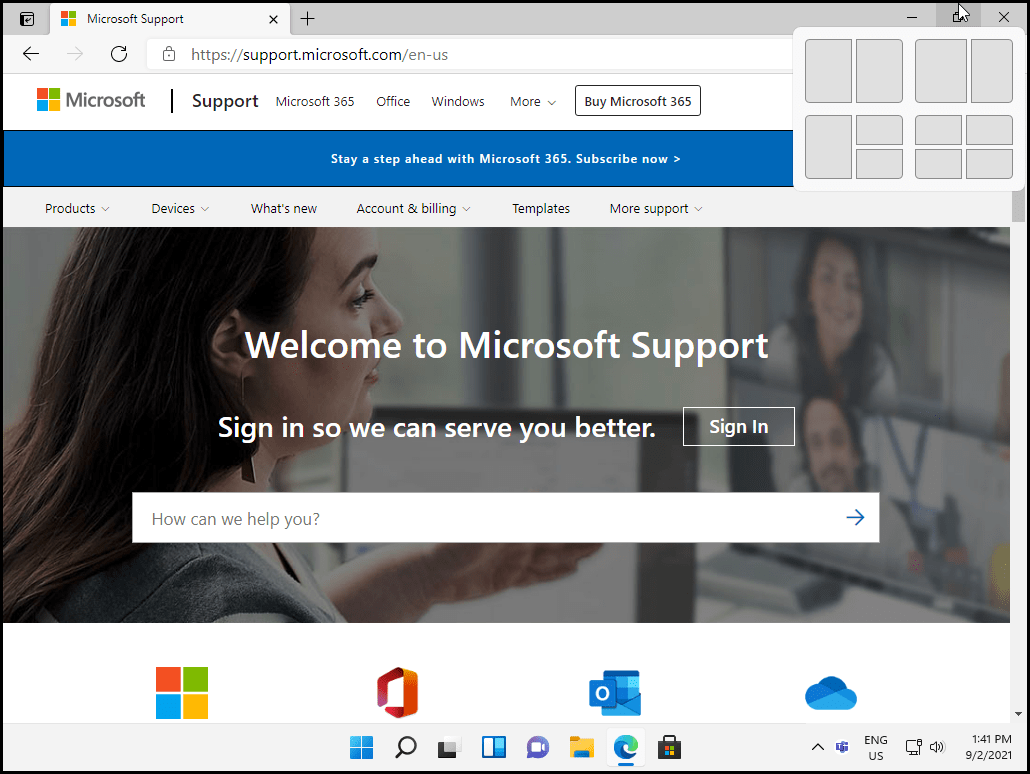Click the Sign In button
The image size is (1030, 774).
click(738, 426)
